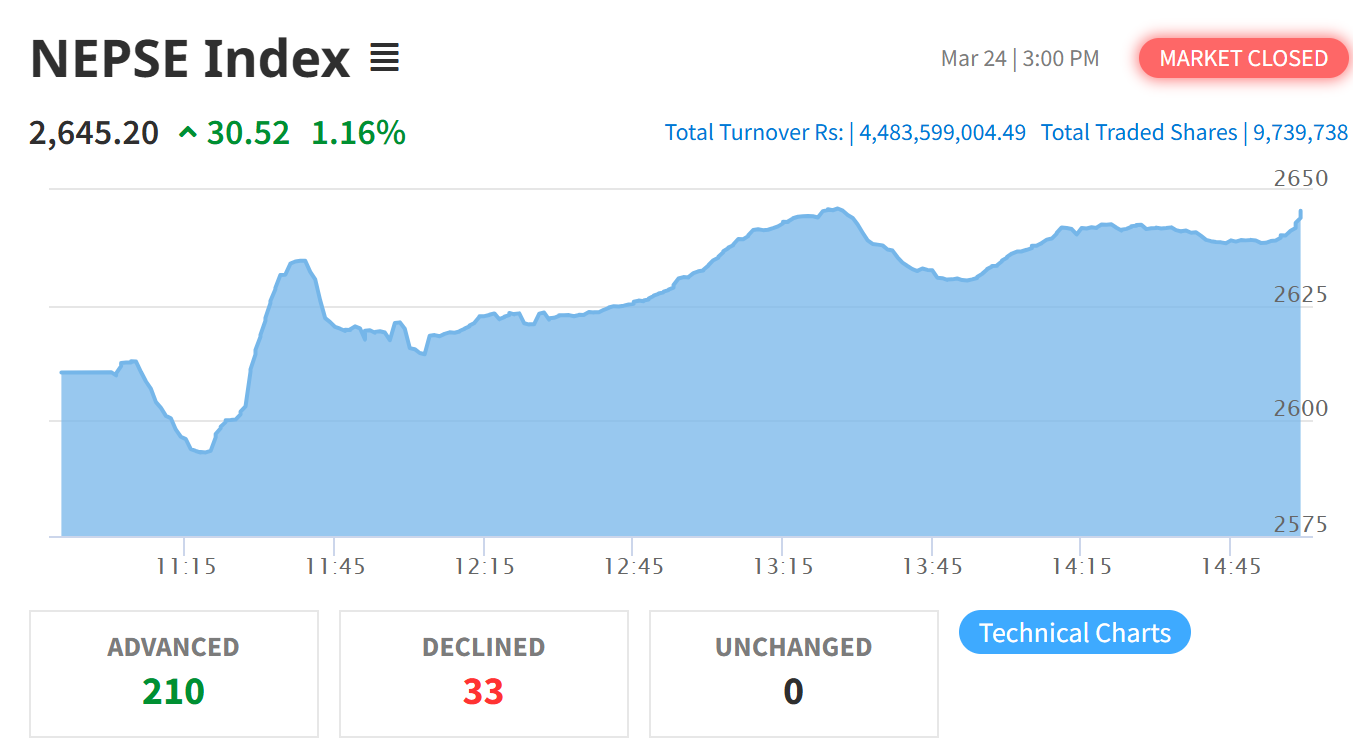The image size is (1353, 745).
Task: Click the 2625 value gridline label
Action: coord(1300,294)
